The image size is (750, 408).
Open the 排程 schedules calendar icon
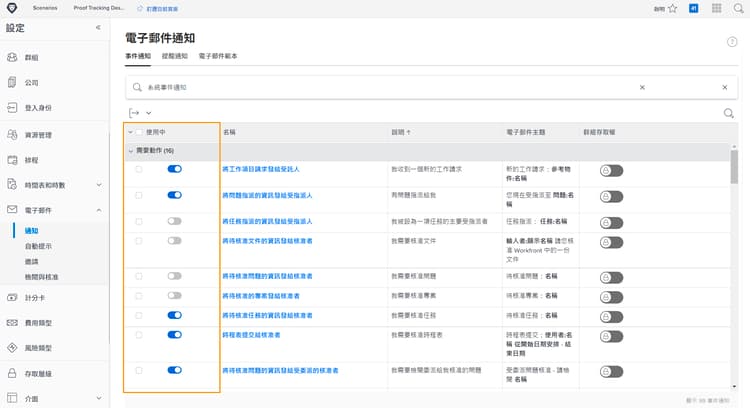click(x=12, y=160)
